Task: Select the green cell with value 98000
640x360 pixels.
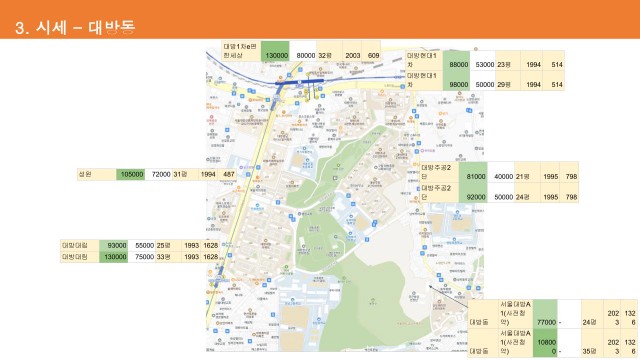Action: pos(456,80)
